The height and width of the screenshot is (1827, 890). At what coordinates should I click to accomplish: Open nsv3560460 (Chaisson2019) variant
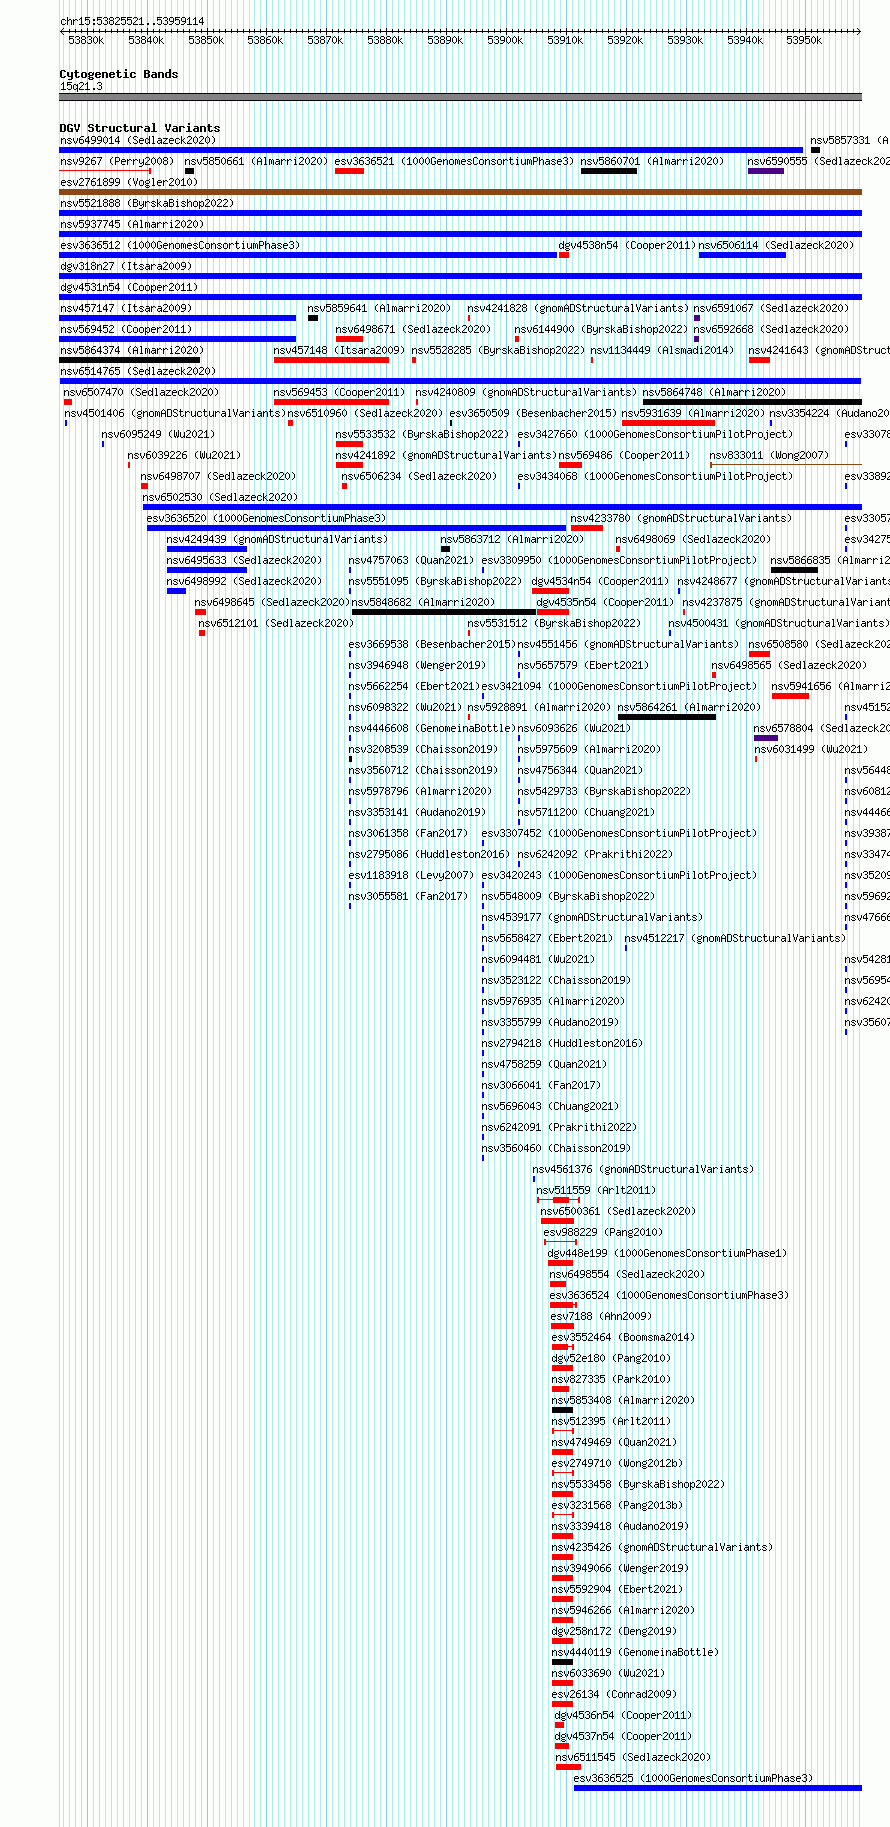[557, 1148]
